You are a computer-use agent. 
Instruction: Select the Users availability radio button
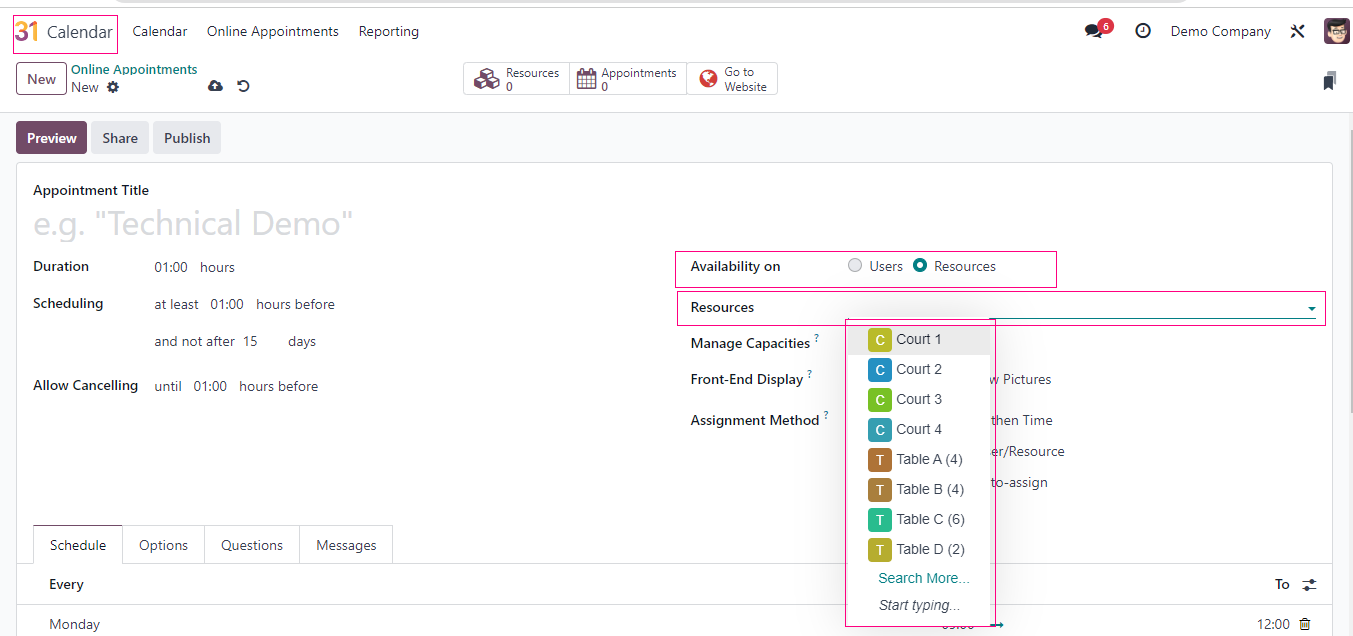tap(855, 266)
